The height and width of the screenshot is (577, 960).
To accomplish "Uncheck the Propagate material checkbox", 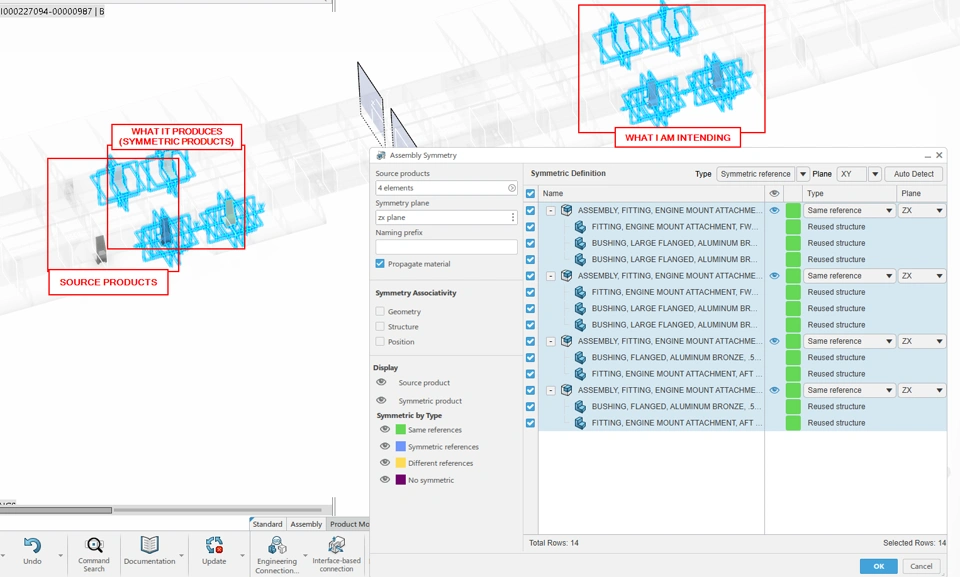I will pos(380,264).
